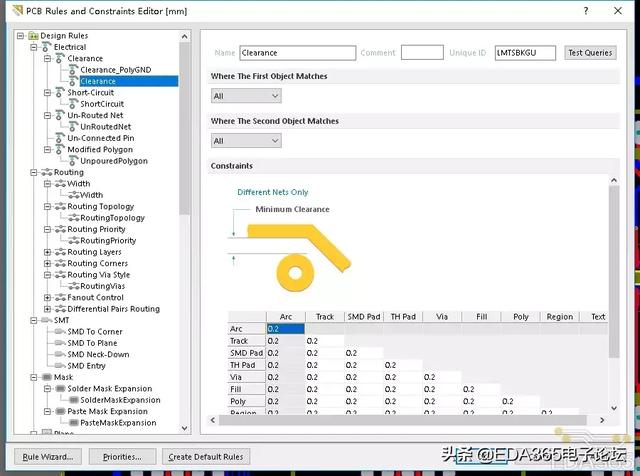Expand the Routing Corners node

[x=47, y=264]
